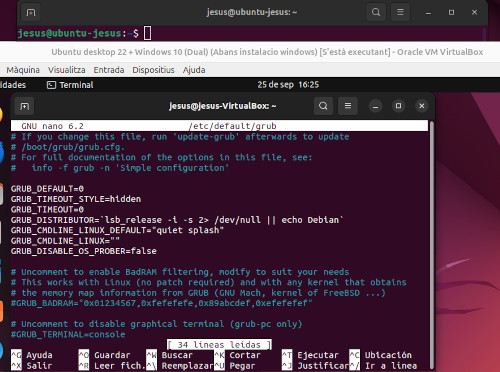Open new tab icon in jesus-VirtualBox terminal
The width and height of the screenshot is (500, 372).
[x=24, y=106]
